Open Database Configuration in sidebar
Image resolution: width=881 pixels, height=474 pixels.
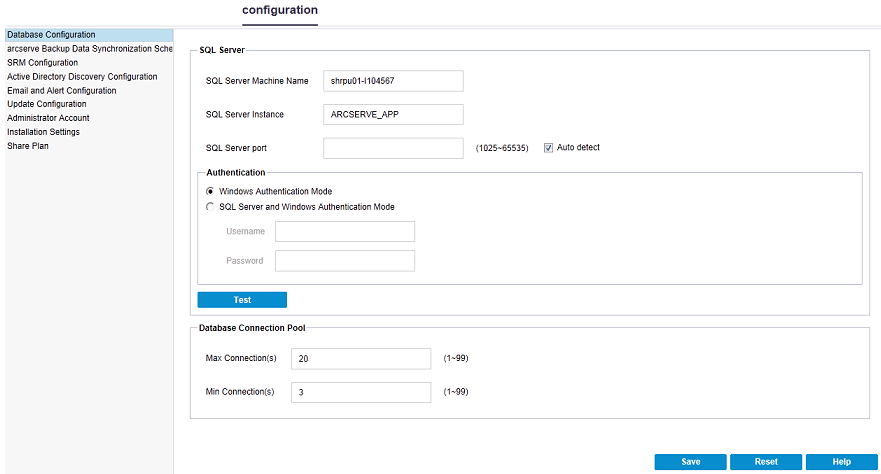[x=51, y=35]
